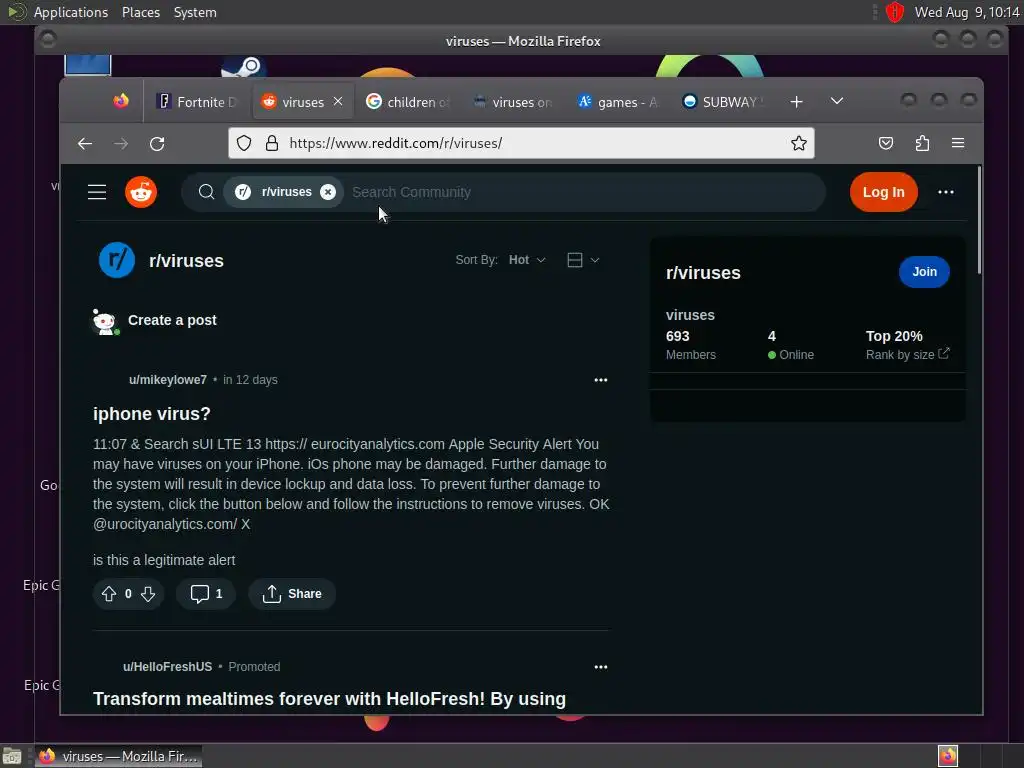Remove the r/viruses search filter chip
The image size is (1024, 768).
(x=328, y=192)
